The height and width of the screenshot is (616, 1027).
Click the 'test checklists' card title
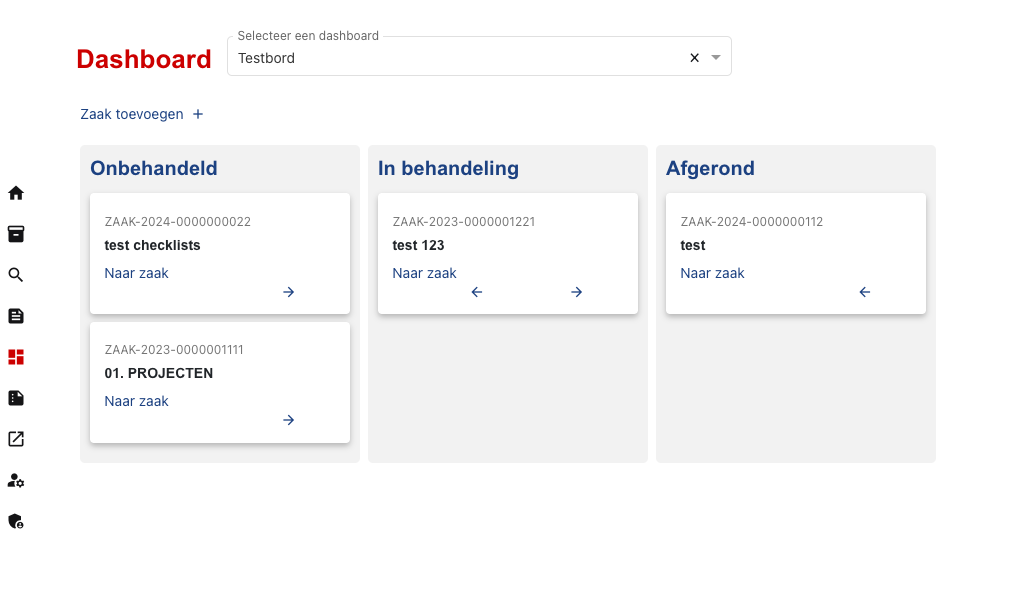(153, 245)
